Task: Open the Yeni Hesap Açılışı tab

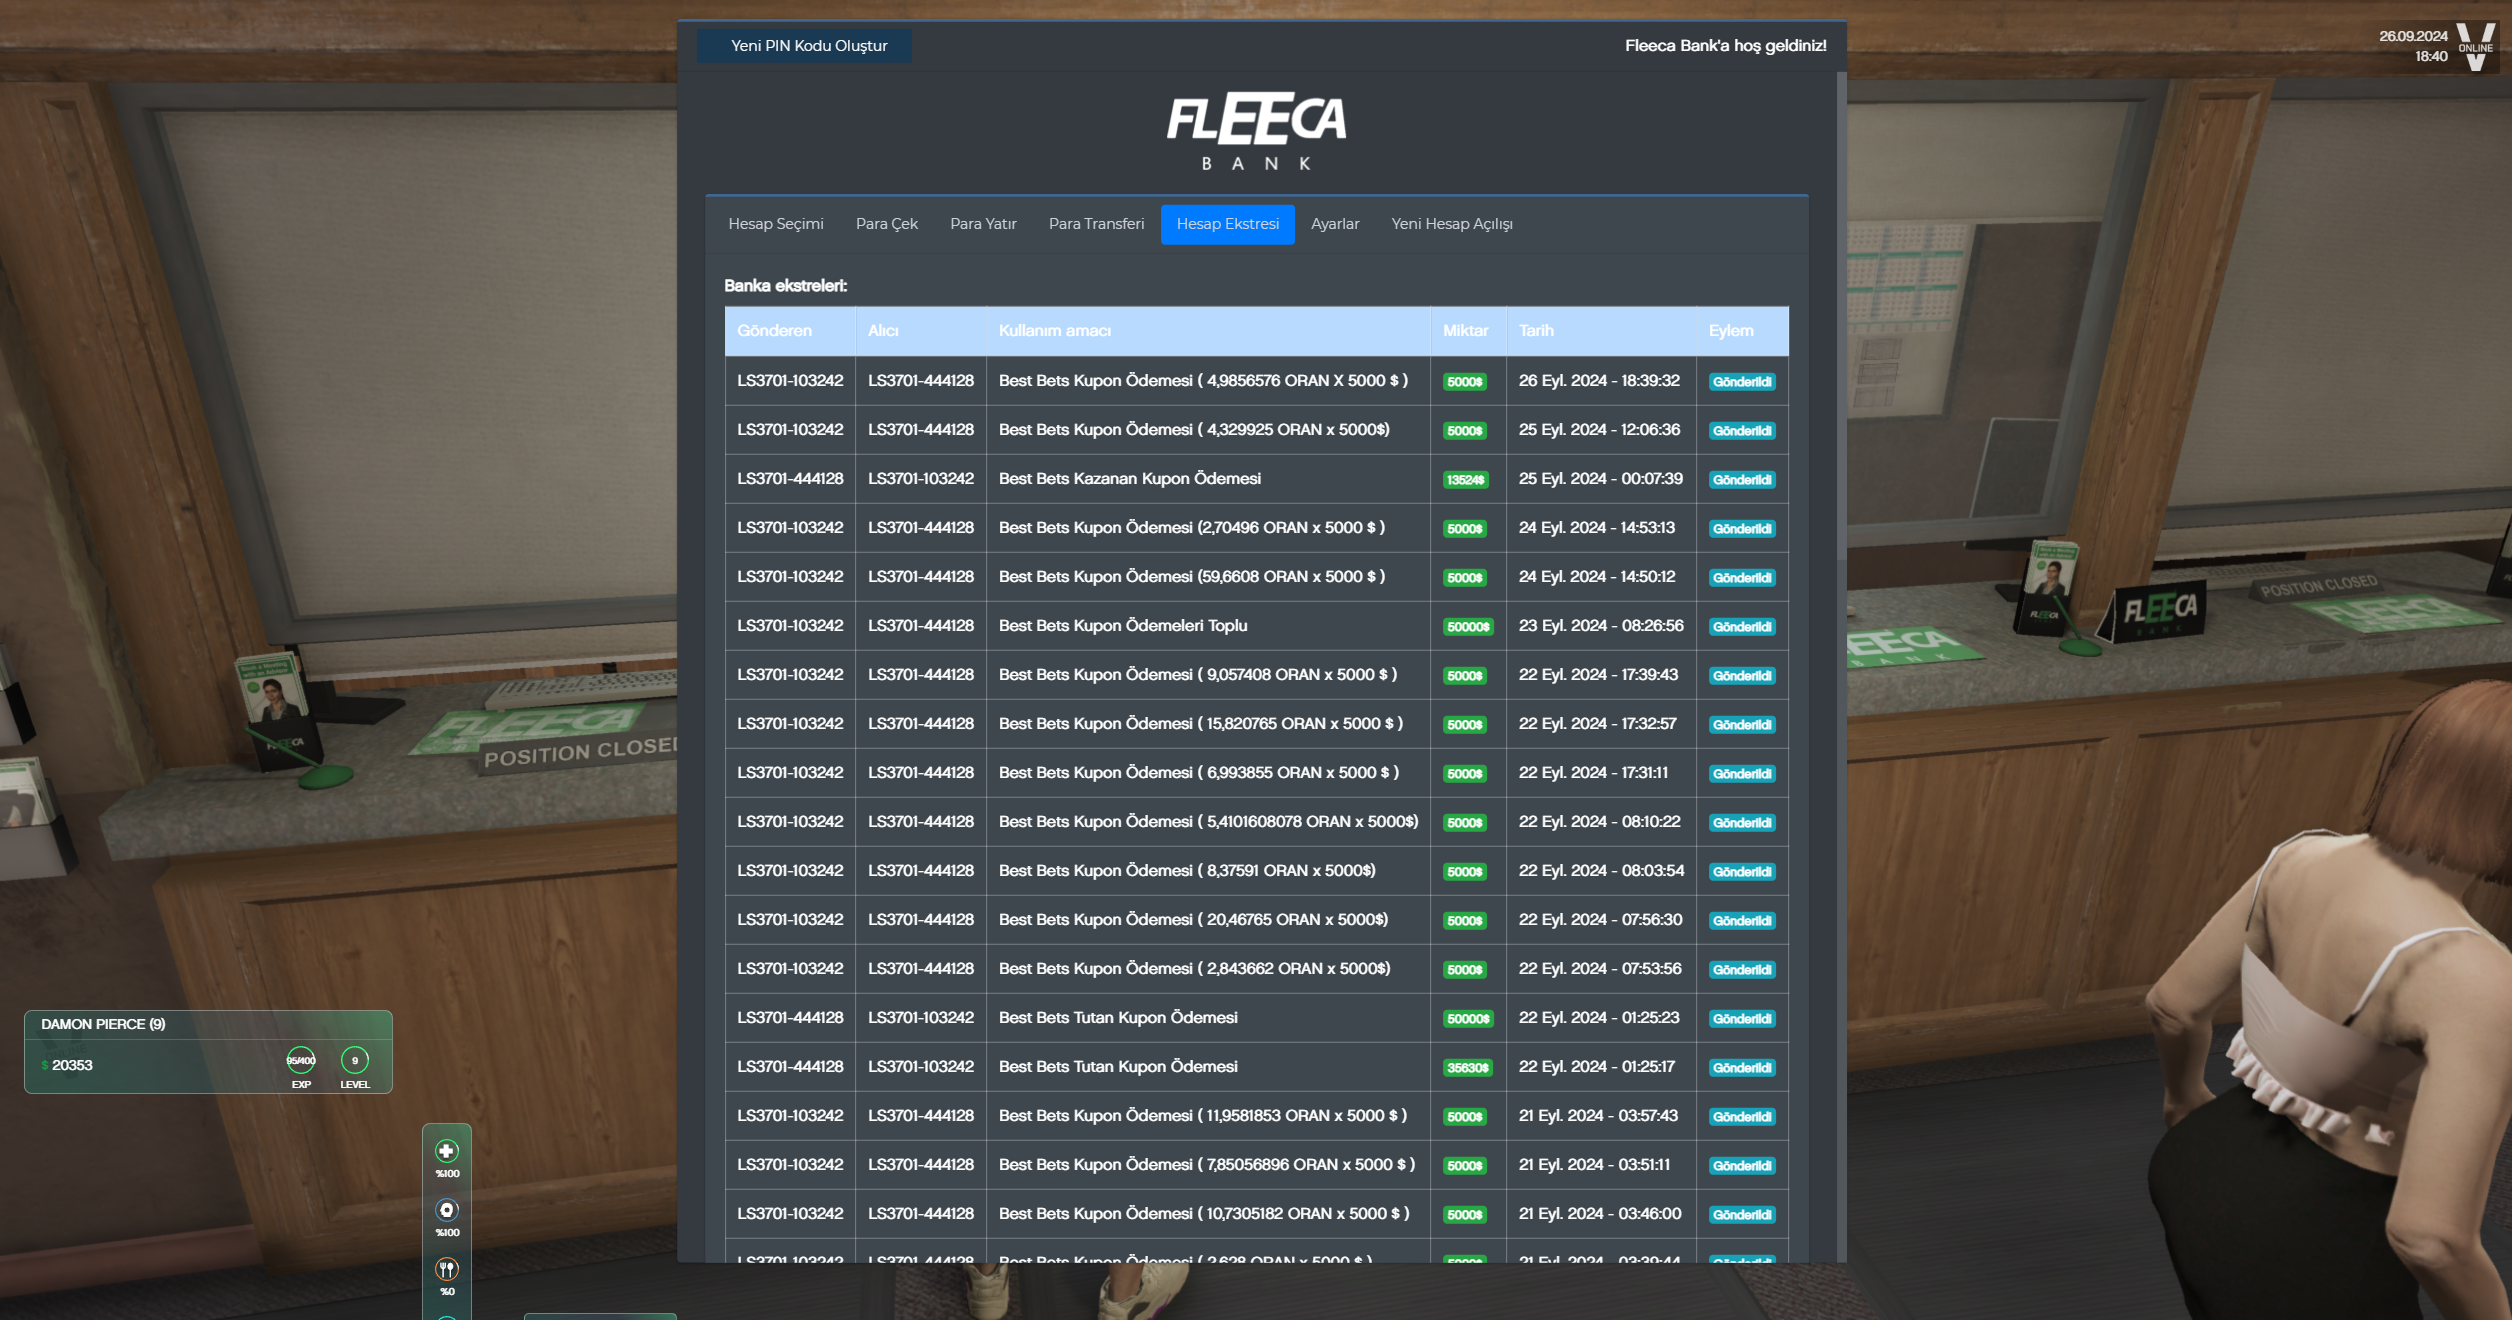Action: click(1451, 224)
